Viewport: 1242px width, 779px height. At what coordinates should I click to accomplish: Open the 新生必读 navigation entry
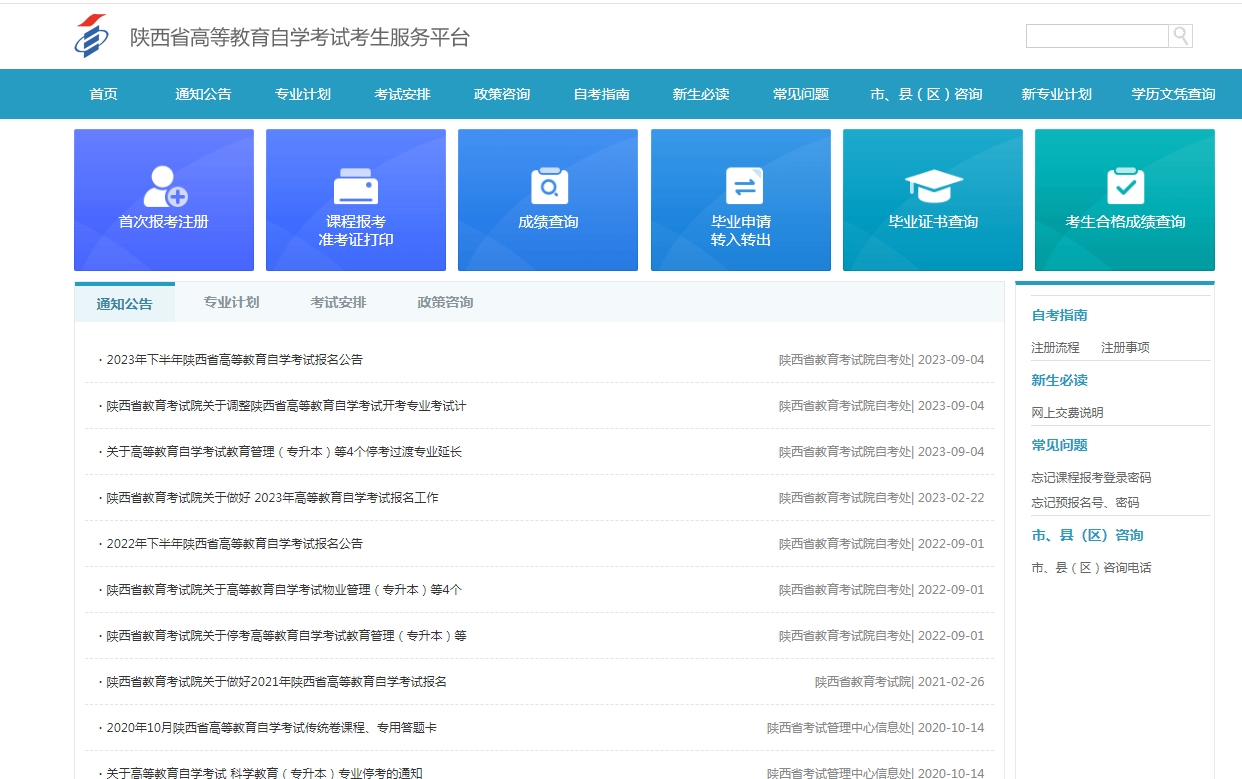pyautogui.click(x=701, y=93)
